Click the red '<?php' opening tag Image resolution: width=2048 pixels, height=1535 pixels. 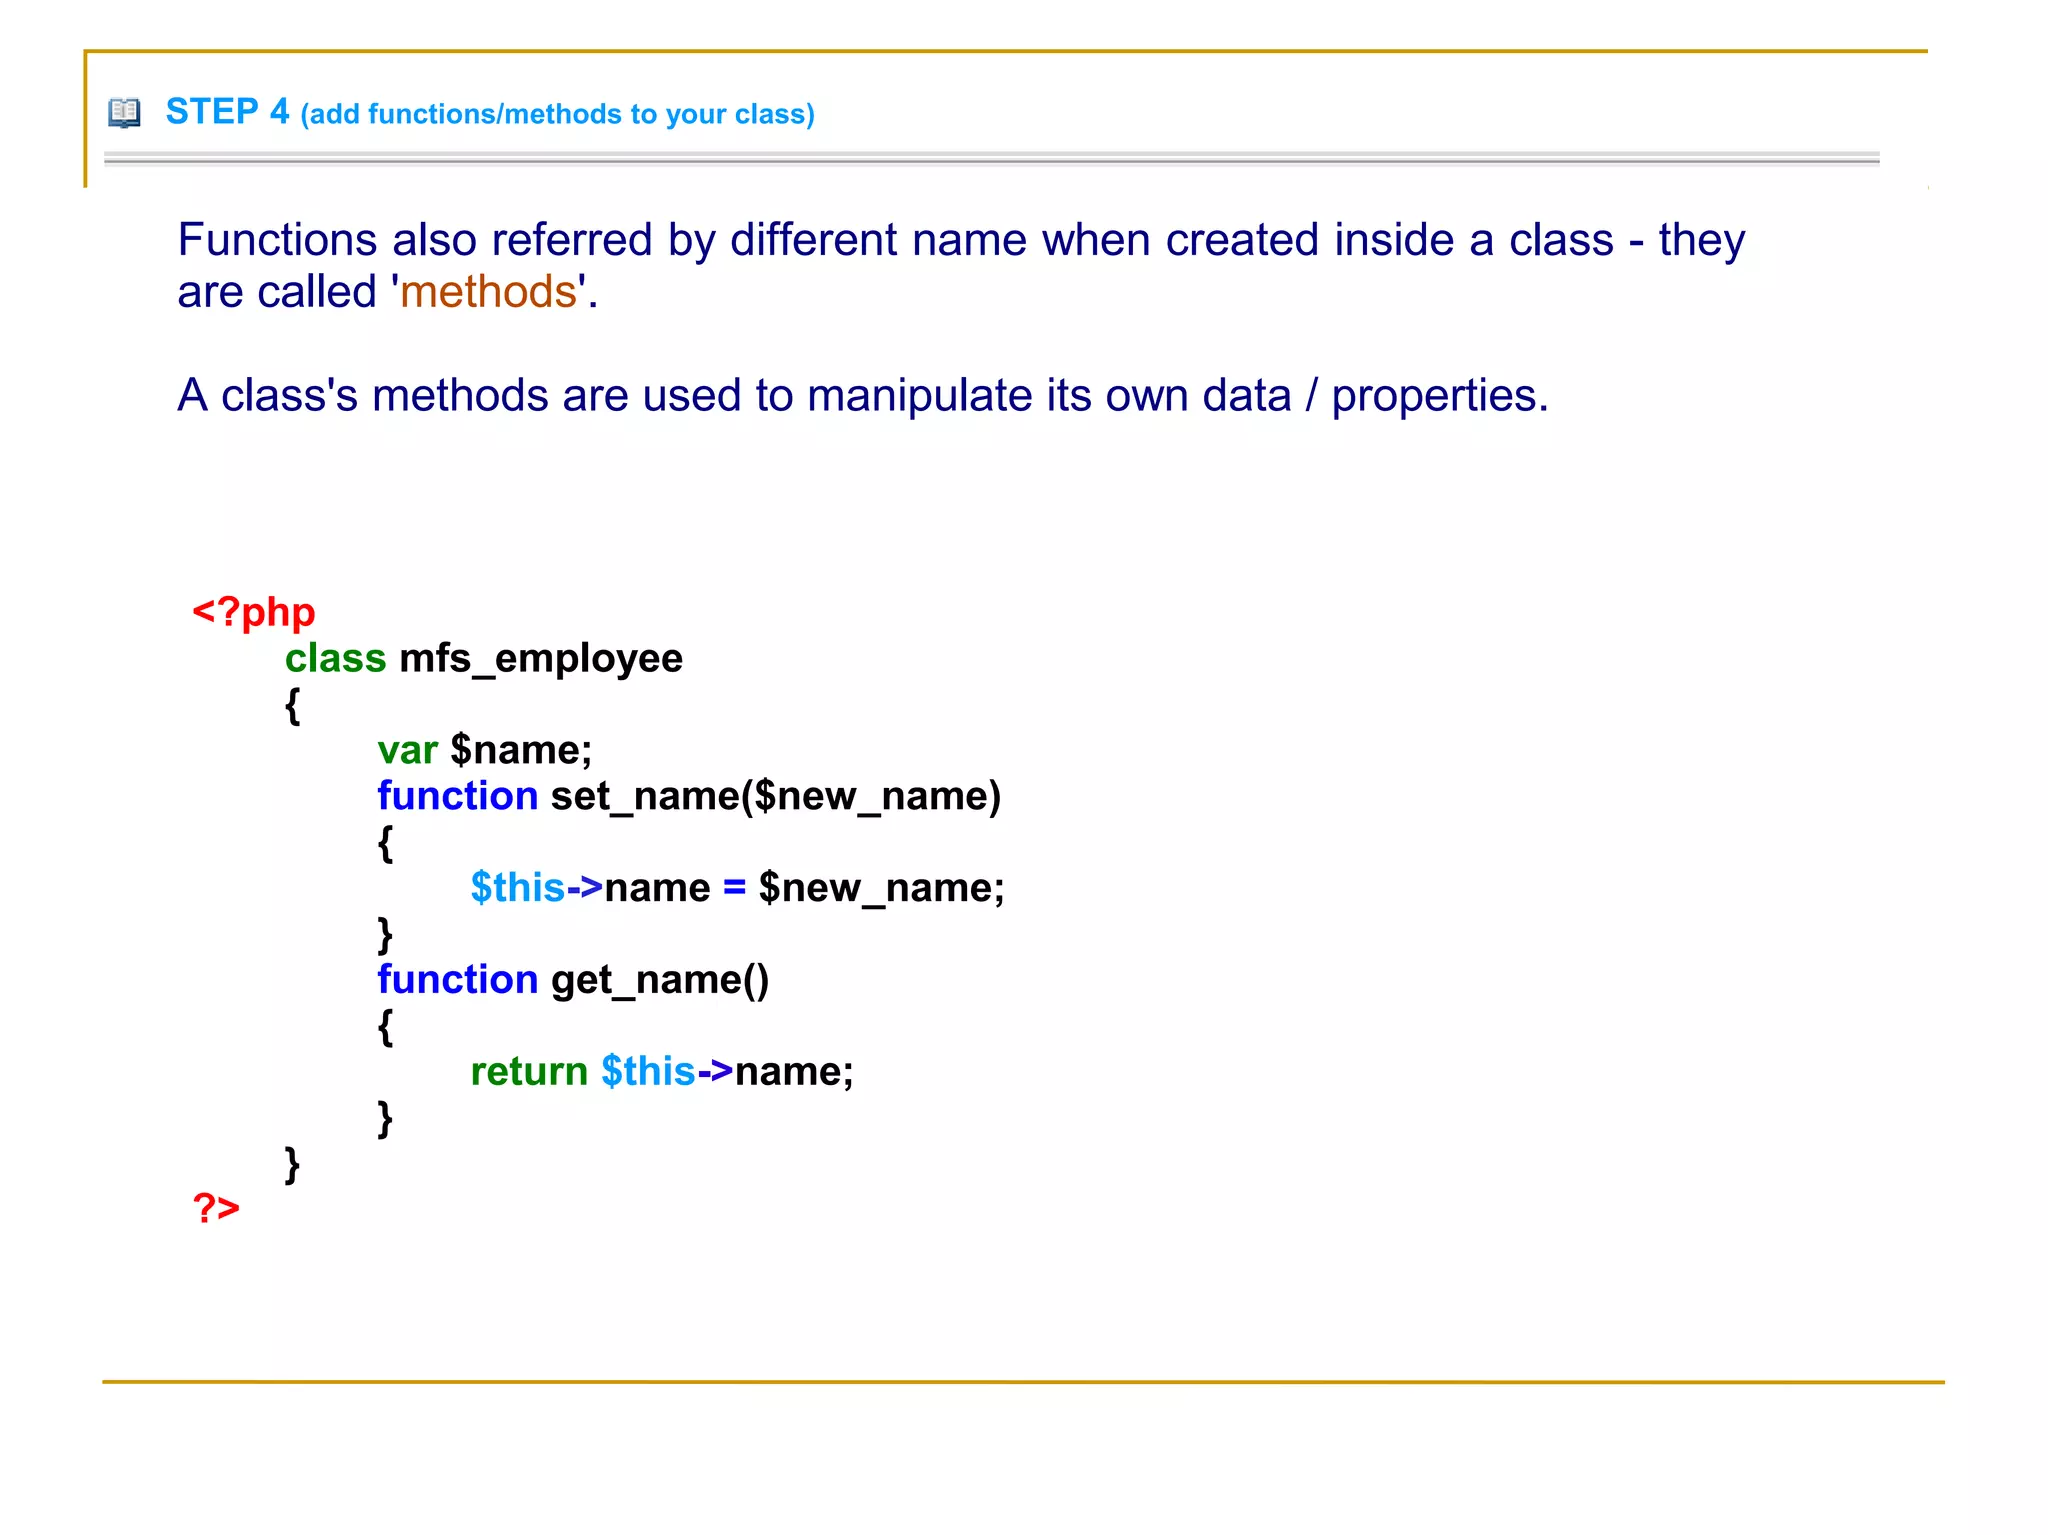tap(254, 612)
